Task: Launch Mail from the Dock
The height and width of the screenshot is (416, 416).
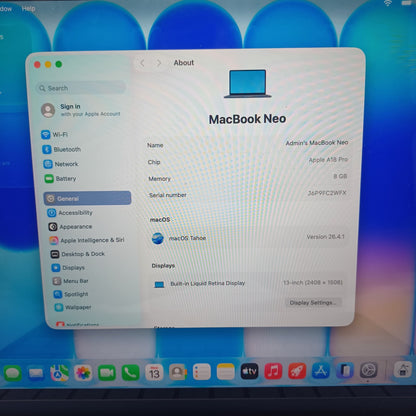Action: (36, 373)
